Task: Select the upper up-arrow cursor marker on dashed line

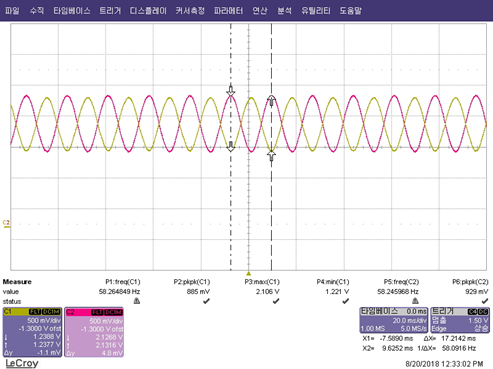Action: [x=271, y=100]
